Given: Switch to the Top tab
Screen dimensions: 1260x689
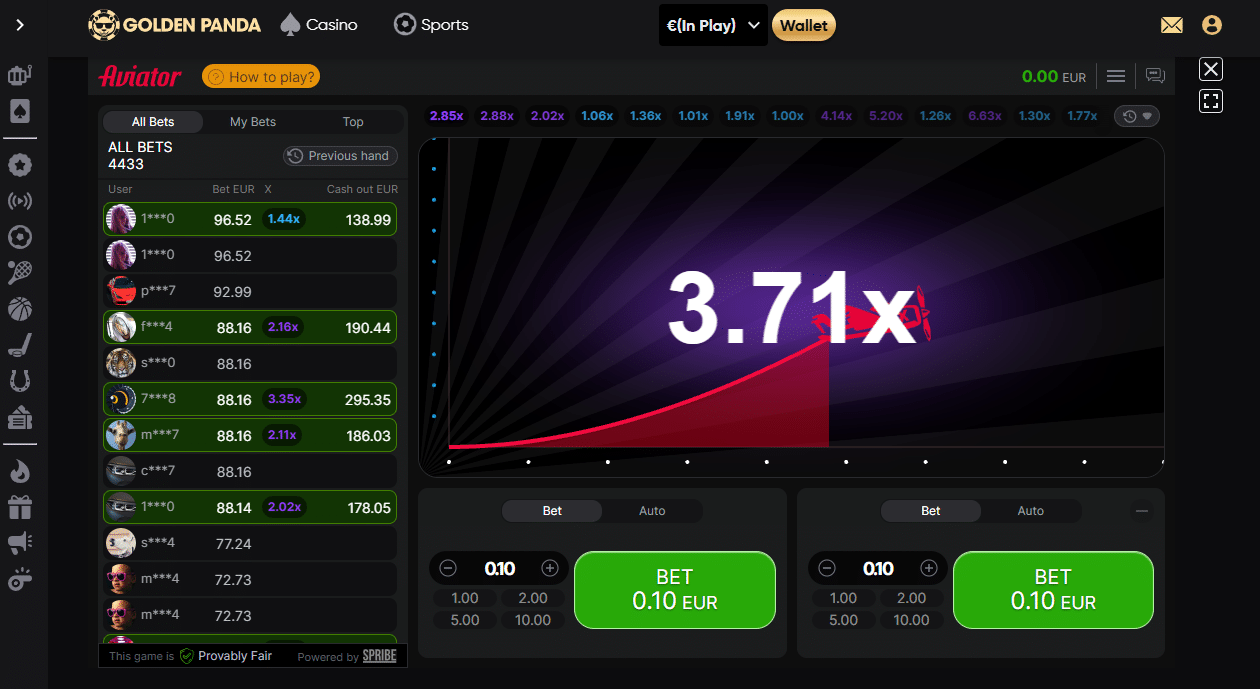Looking at the screenshot, I should pyautogui.click(x=353, y=122).
